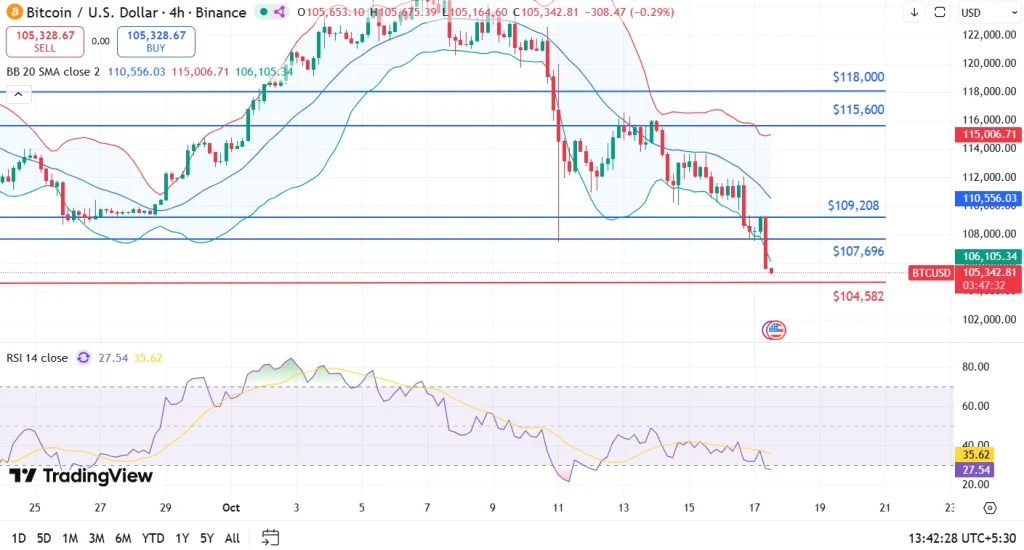Click the BB 20 SMA close 2 indicator label
The image size is (1024, 550).
point(54,72)
